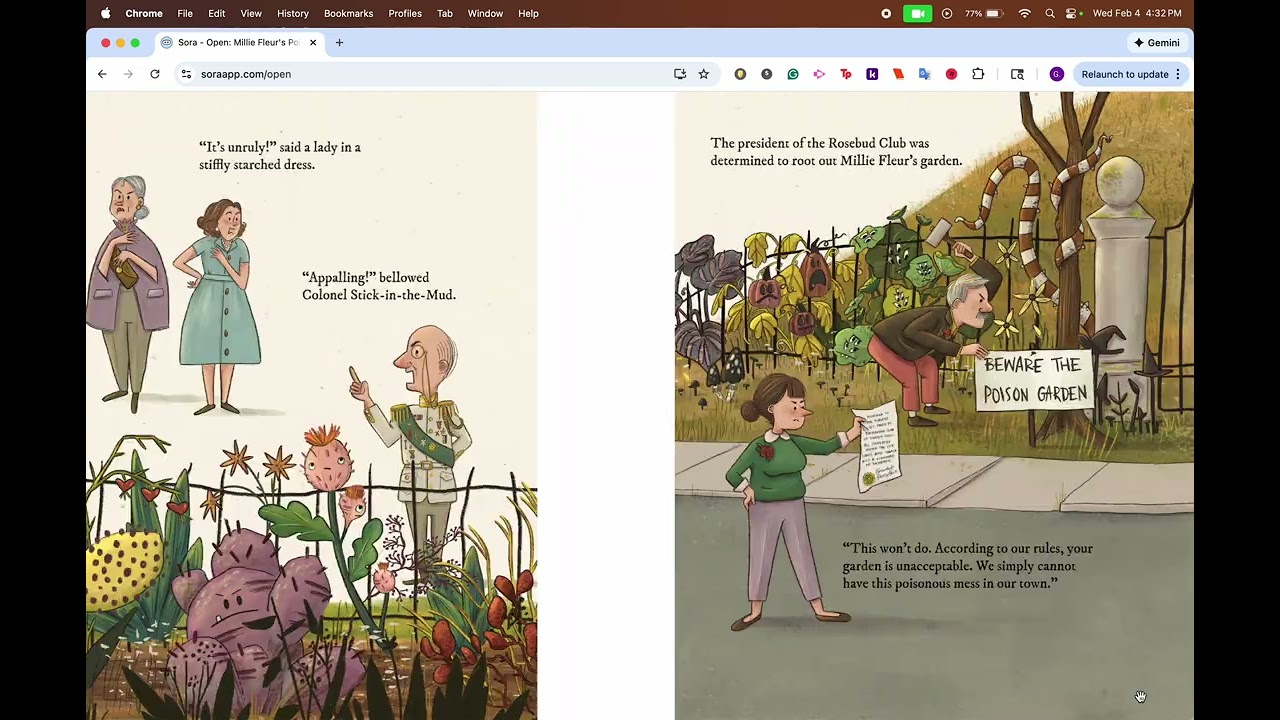The image size is (1280, 720).
Task: Open the View menu
Action: tap(251, 14)
